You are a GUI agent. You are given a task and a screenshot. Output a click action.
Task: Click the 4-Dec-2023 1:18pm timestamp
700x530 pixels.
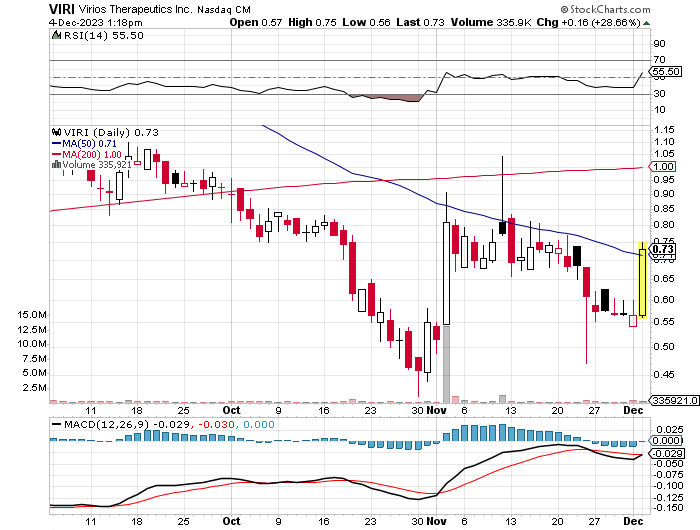(96, 22)
